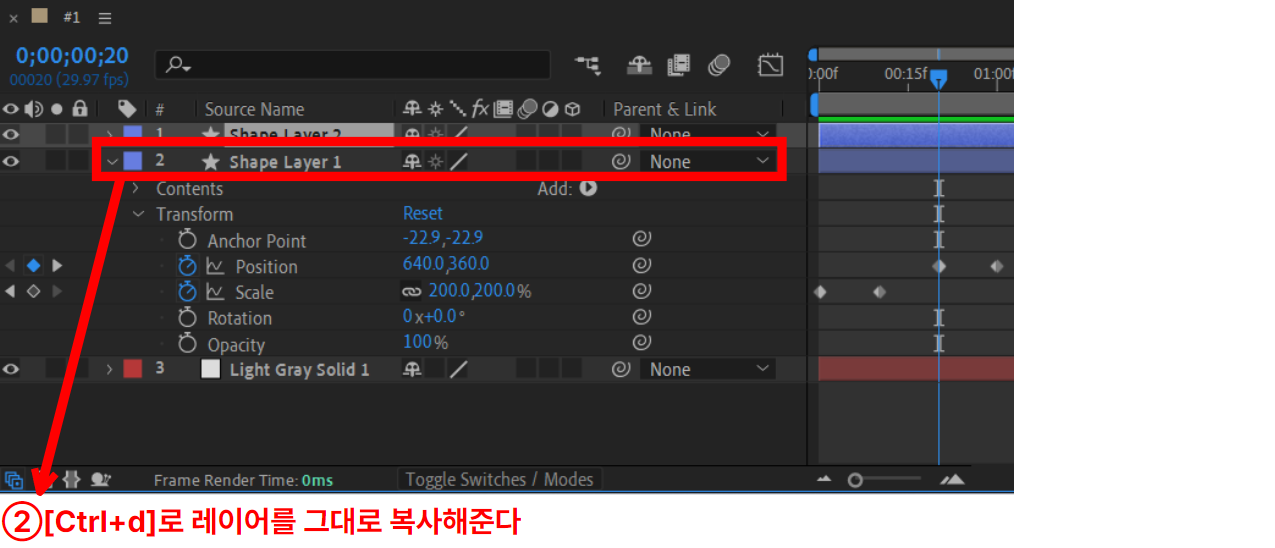Click Shape Layer 1 parent pick whip

click(x=621, y=161)
